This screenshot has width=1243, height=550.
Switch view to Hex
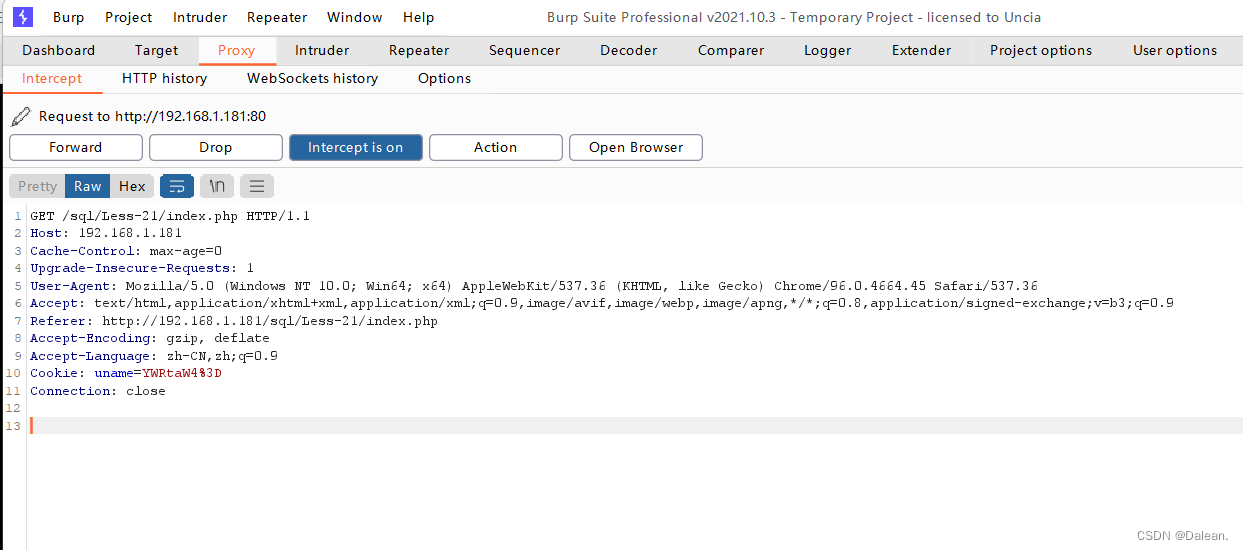(x=132, y=186)
